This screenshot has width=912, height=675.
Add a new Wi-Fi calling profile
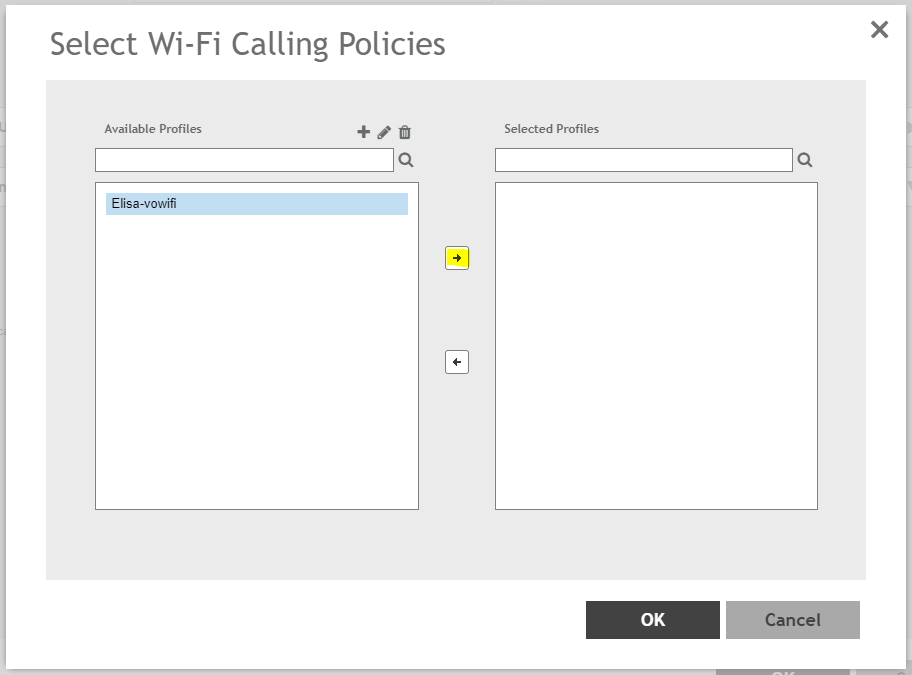pyautogui.click(x=363, y=132)
